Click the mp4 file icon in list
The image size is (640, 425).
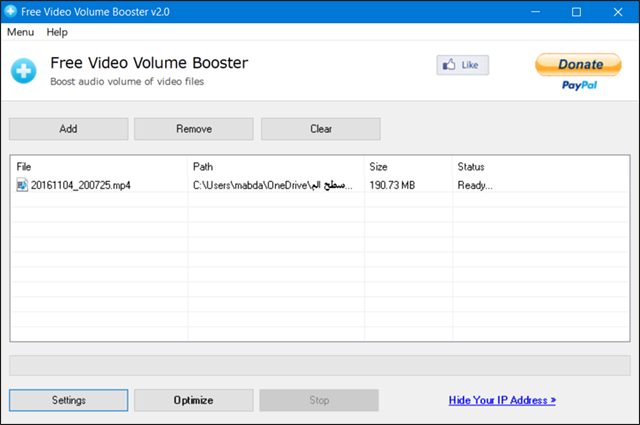click(x=22, y=185)
